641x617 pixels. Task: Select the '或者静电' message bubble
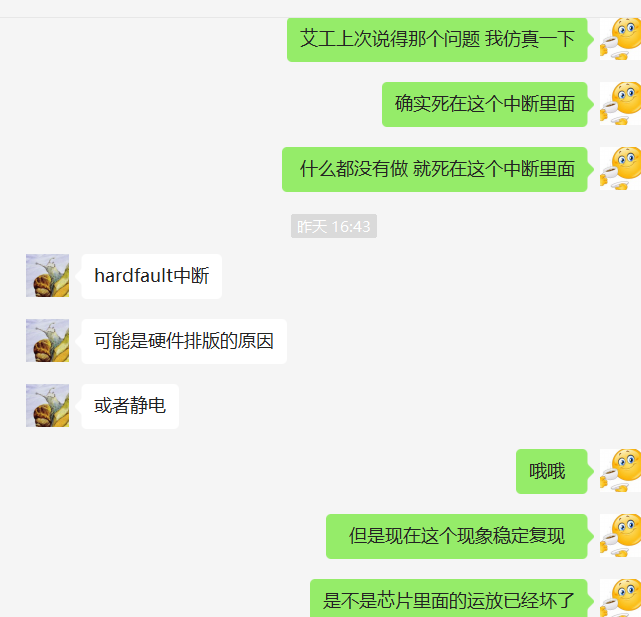[x=130, y=406]
